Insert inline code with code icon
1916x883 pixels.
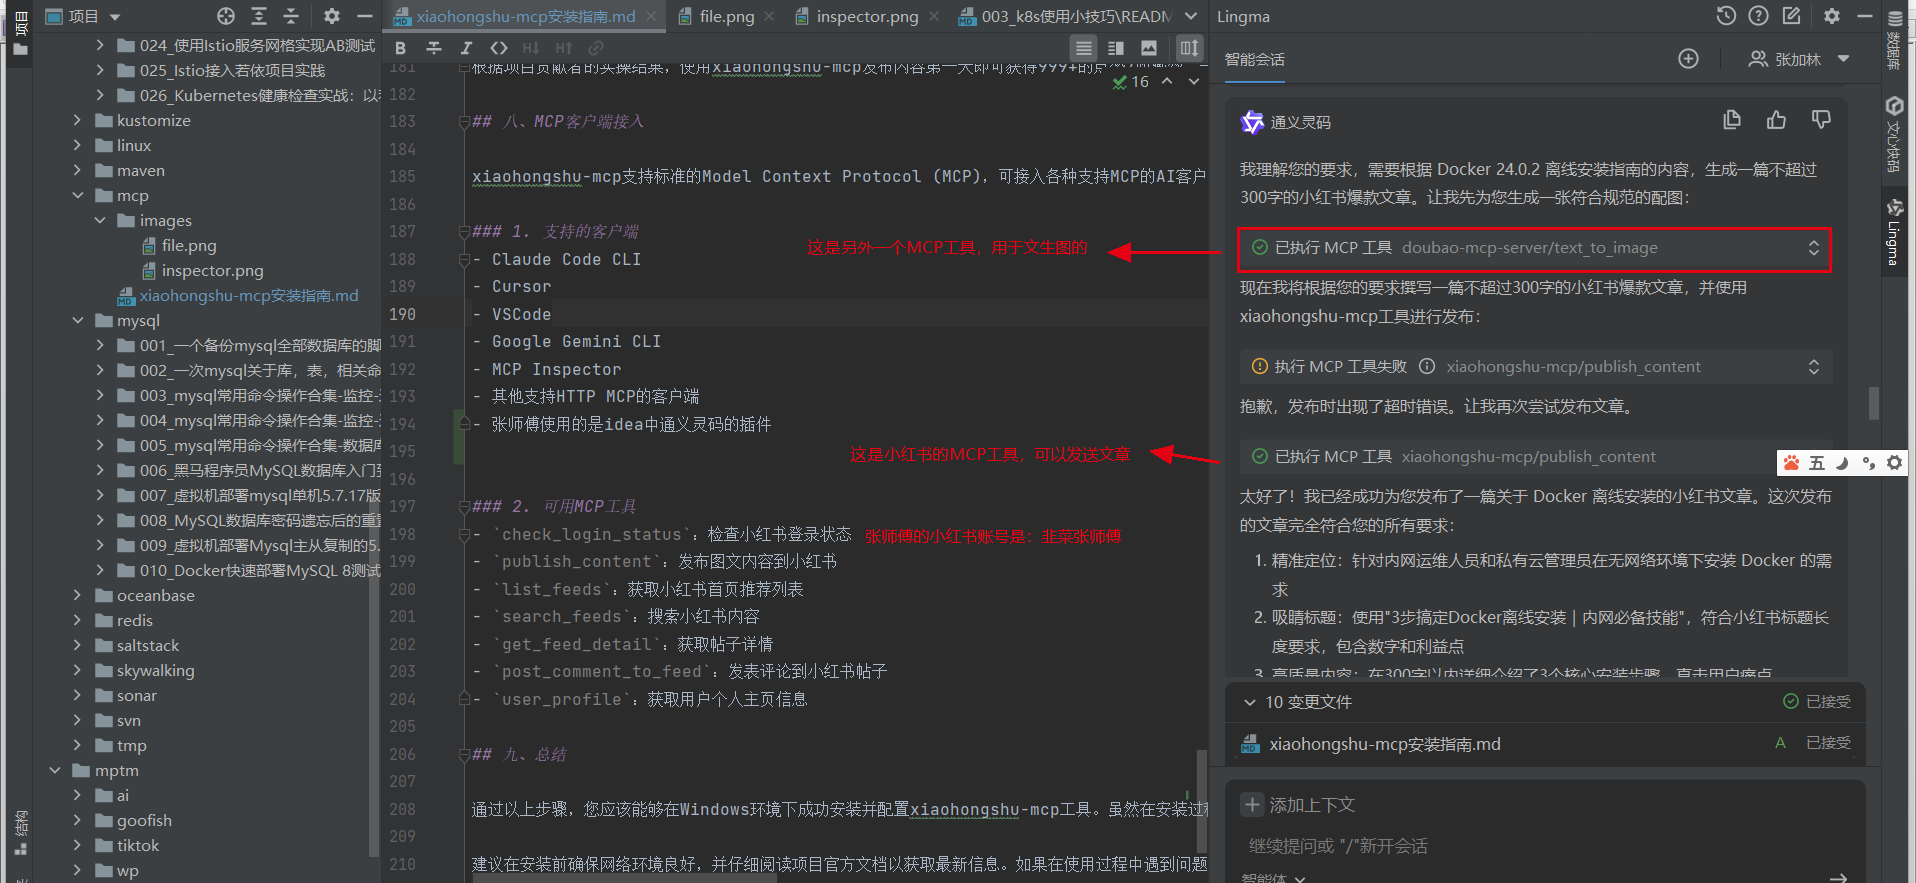(499, 48)
